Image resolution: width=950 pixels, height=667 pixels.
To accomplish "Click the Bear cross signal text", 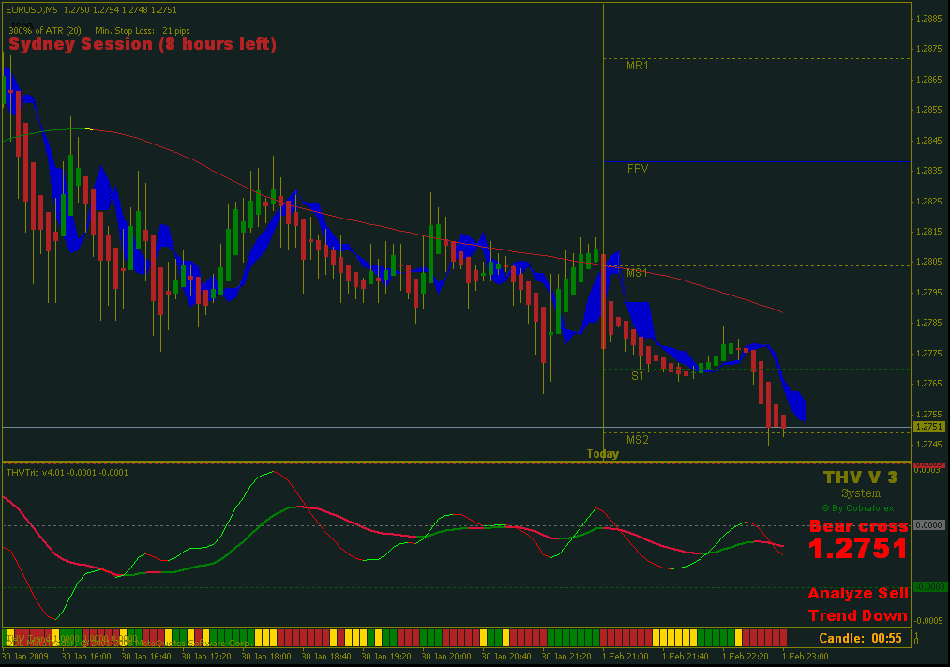I will 858,526.
